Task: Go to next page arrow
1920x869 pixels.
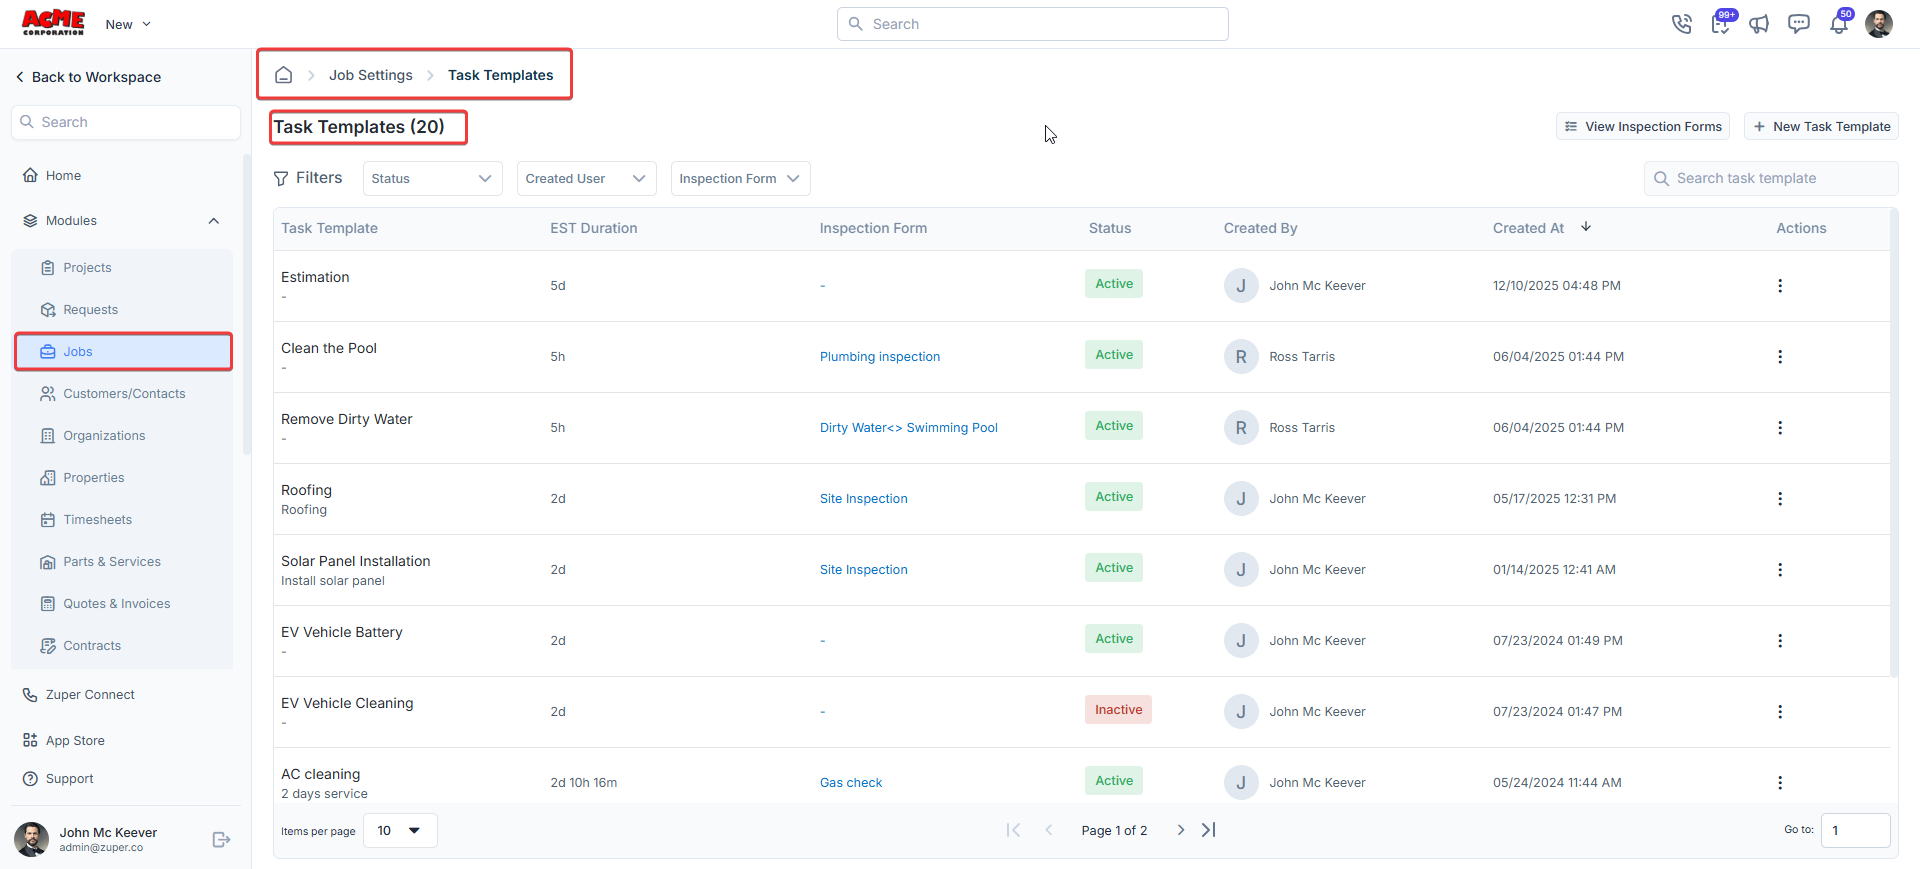Action: (1181, 830)
